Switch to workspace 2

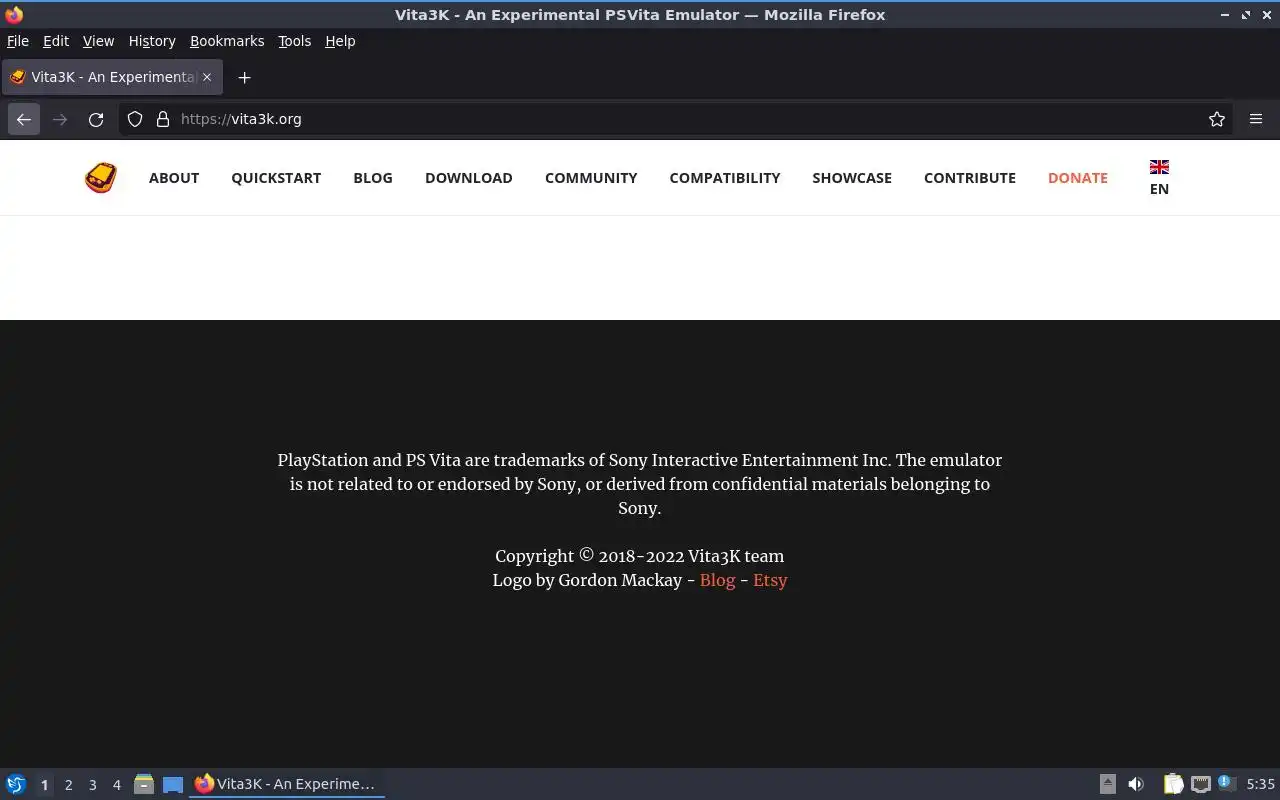click(68, 785)
